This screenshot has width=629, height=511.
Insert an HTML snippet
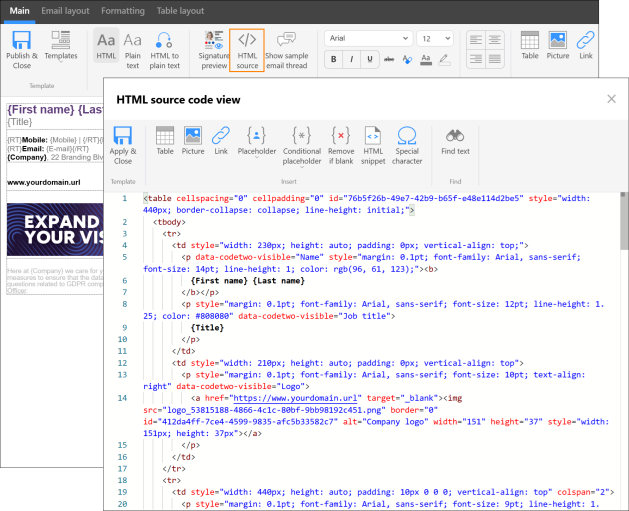pyautogui.click(x=373, y=145)
